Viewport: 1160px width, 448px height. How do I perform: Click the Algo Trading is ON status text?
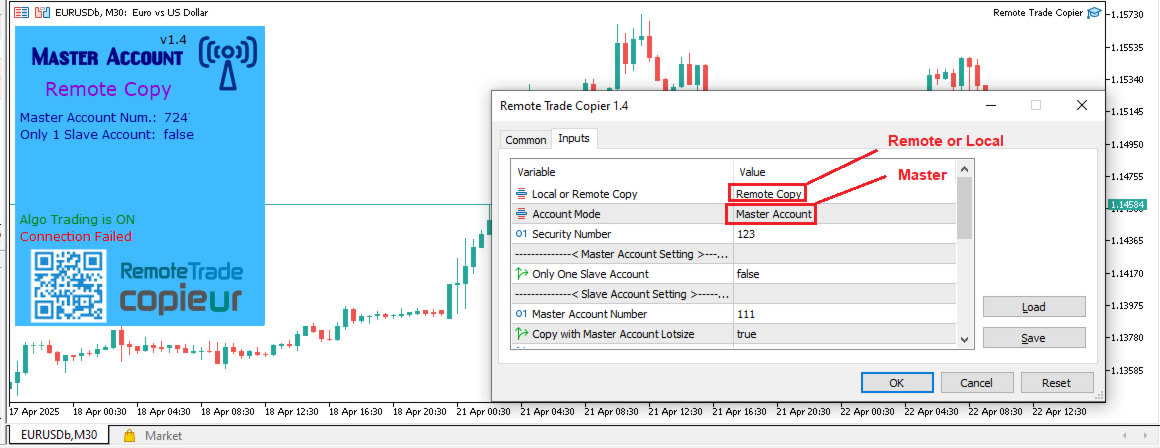pyautogui.click(x=78, y=220)
